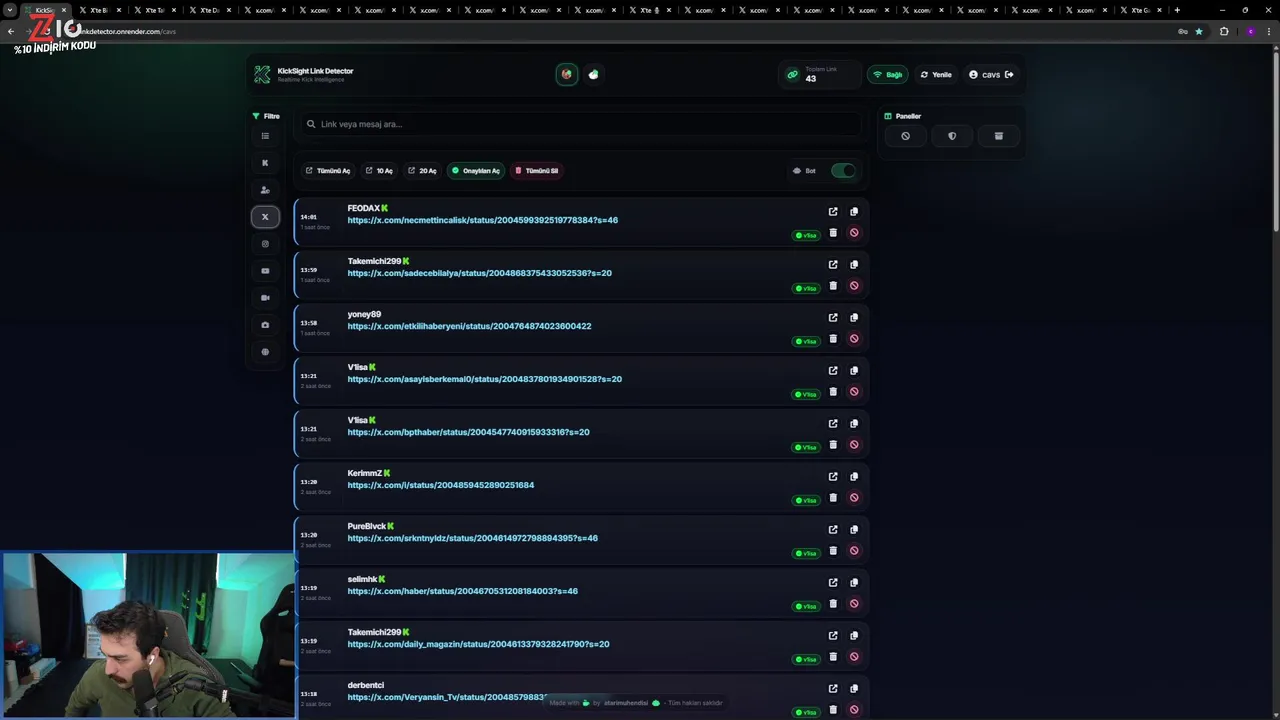Click the search field 'Link veya mesaj ara...'
This screenshot has width=1280, height=720.
(x=583, y=124)
